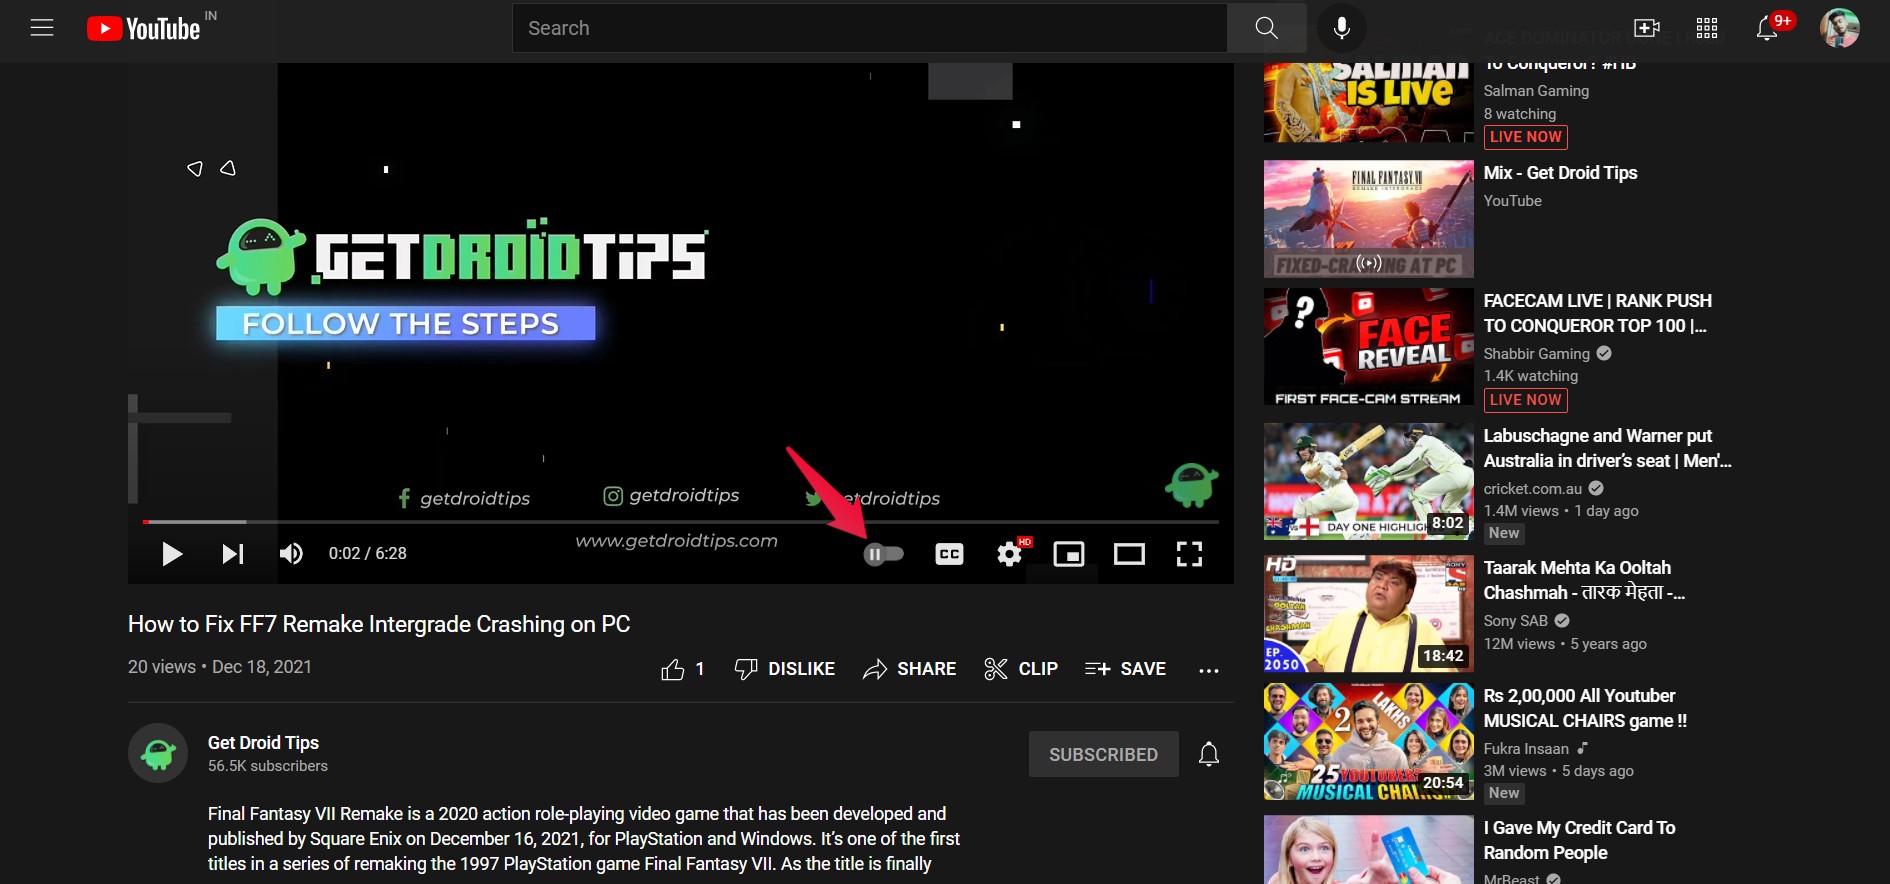This screenshot has width=1890, height=884.
Task: Play the video
Action: tap(172, 554)
